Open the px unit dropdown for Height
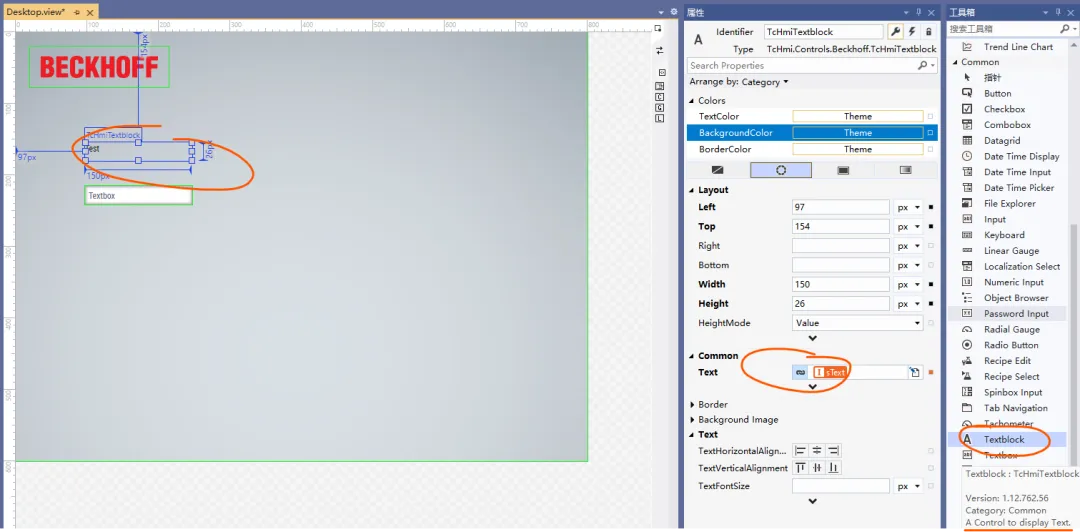Viewport: 1080px width, 532px height. click(908, 304)
